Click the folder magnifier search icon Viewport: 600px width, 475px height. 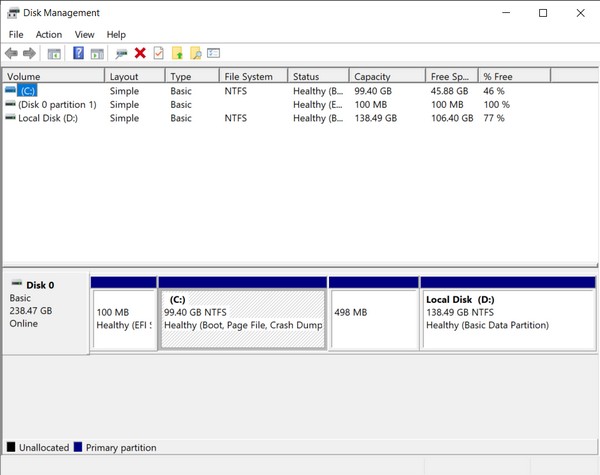point(196,53)
